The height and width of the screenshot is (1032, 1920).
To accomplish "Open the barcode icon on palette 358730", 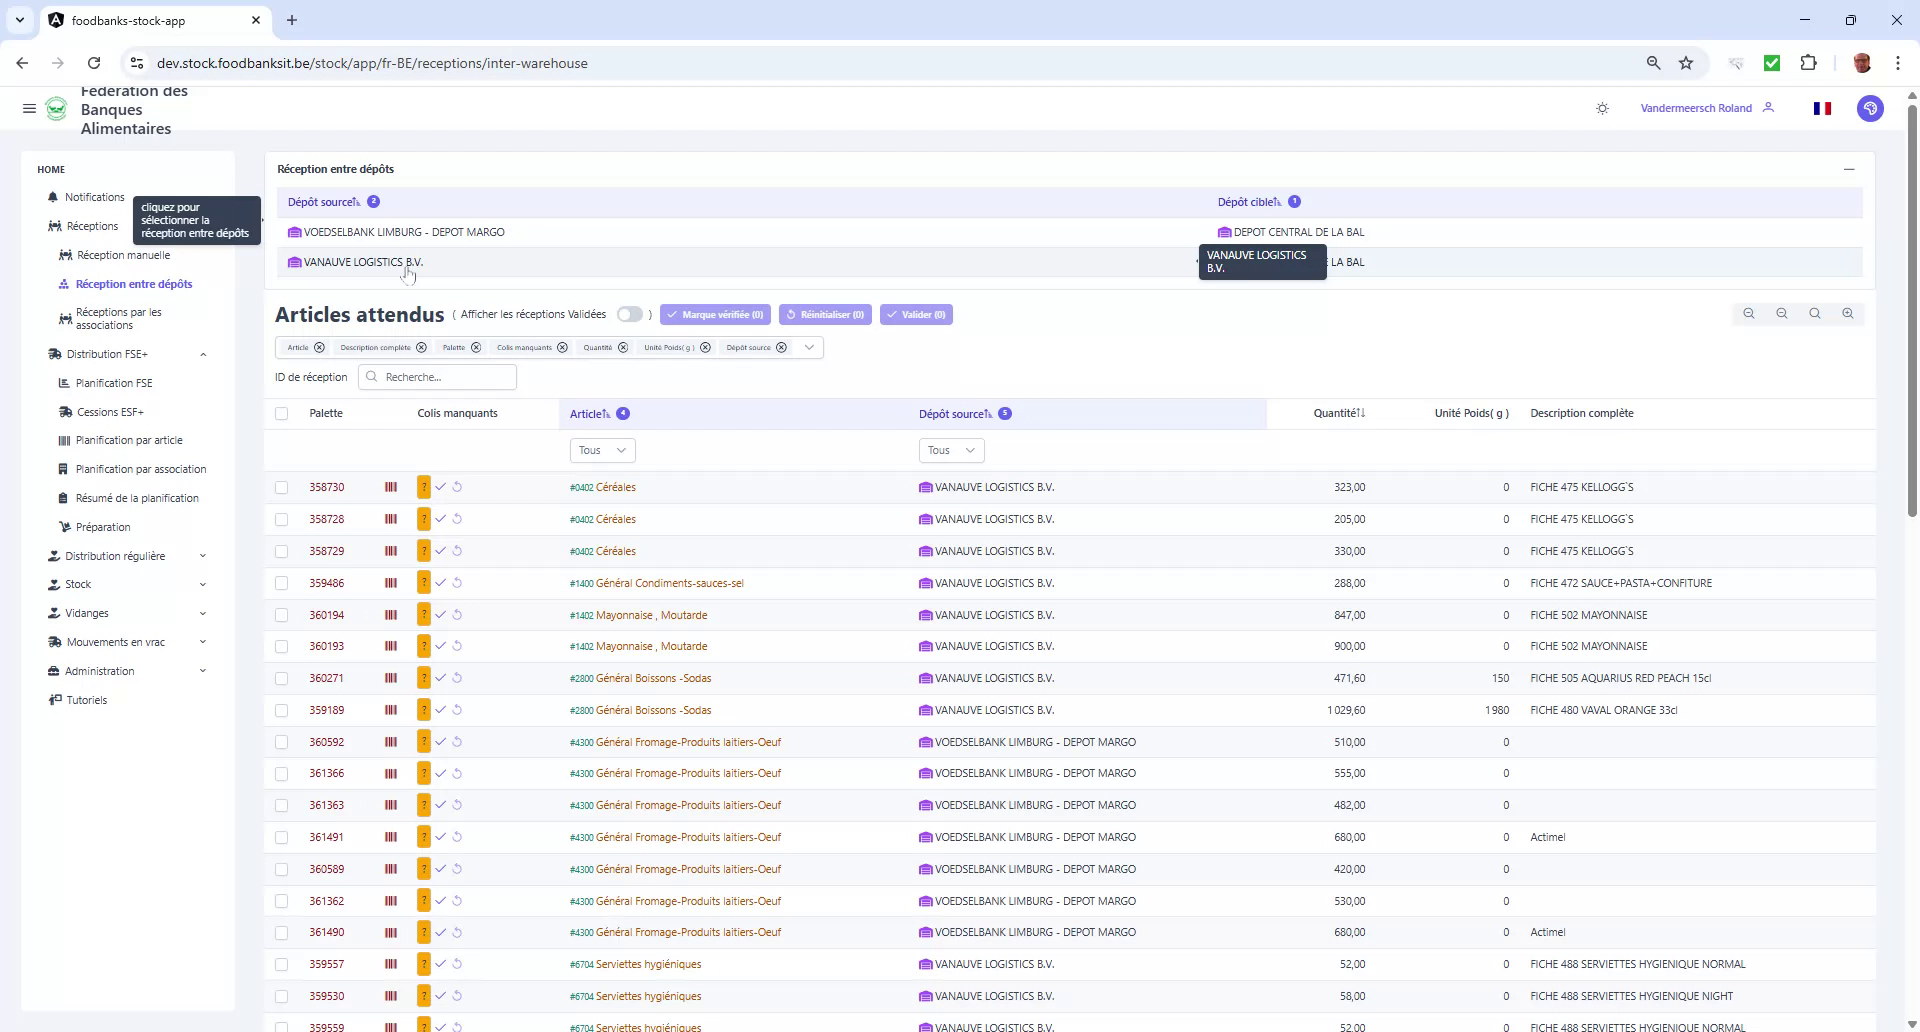I will 390,487.
